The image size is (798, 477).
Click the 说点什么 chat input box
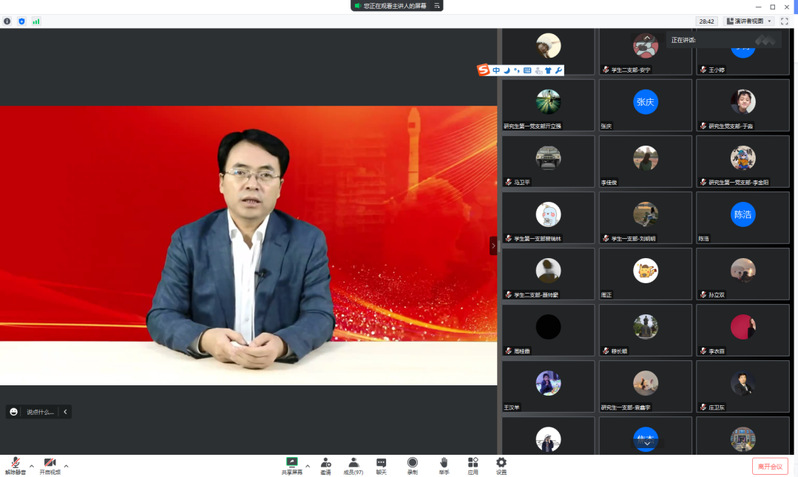tap(40, 412)
